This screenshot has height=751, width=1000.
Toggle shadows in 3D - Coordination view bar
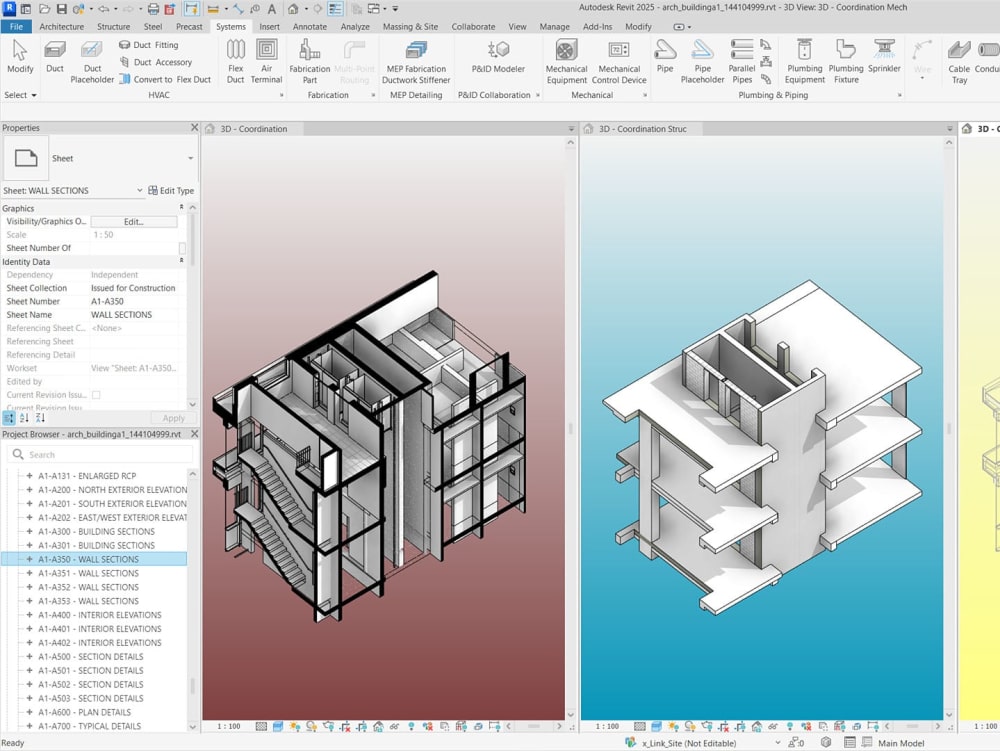[311, 726]
